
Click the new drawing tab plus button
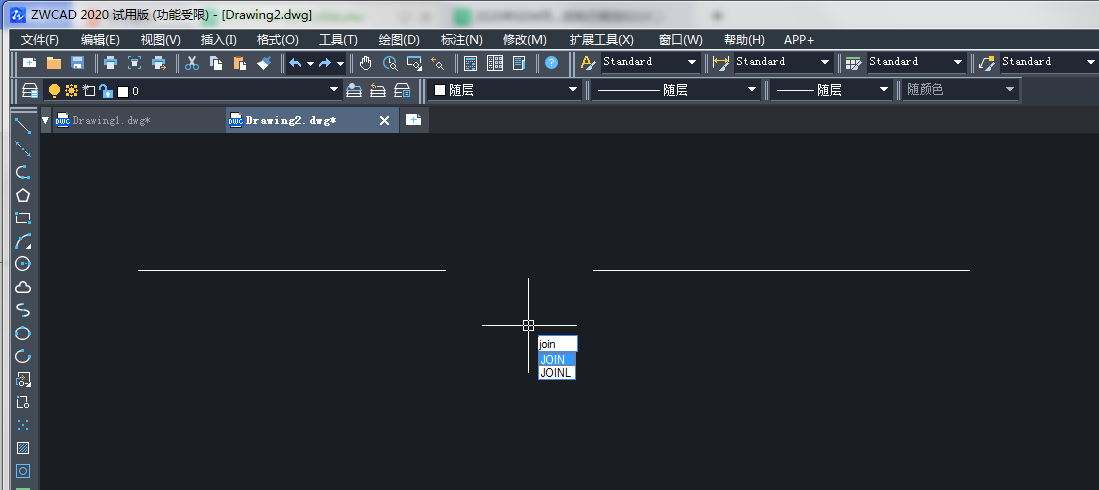[413, 120]
